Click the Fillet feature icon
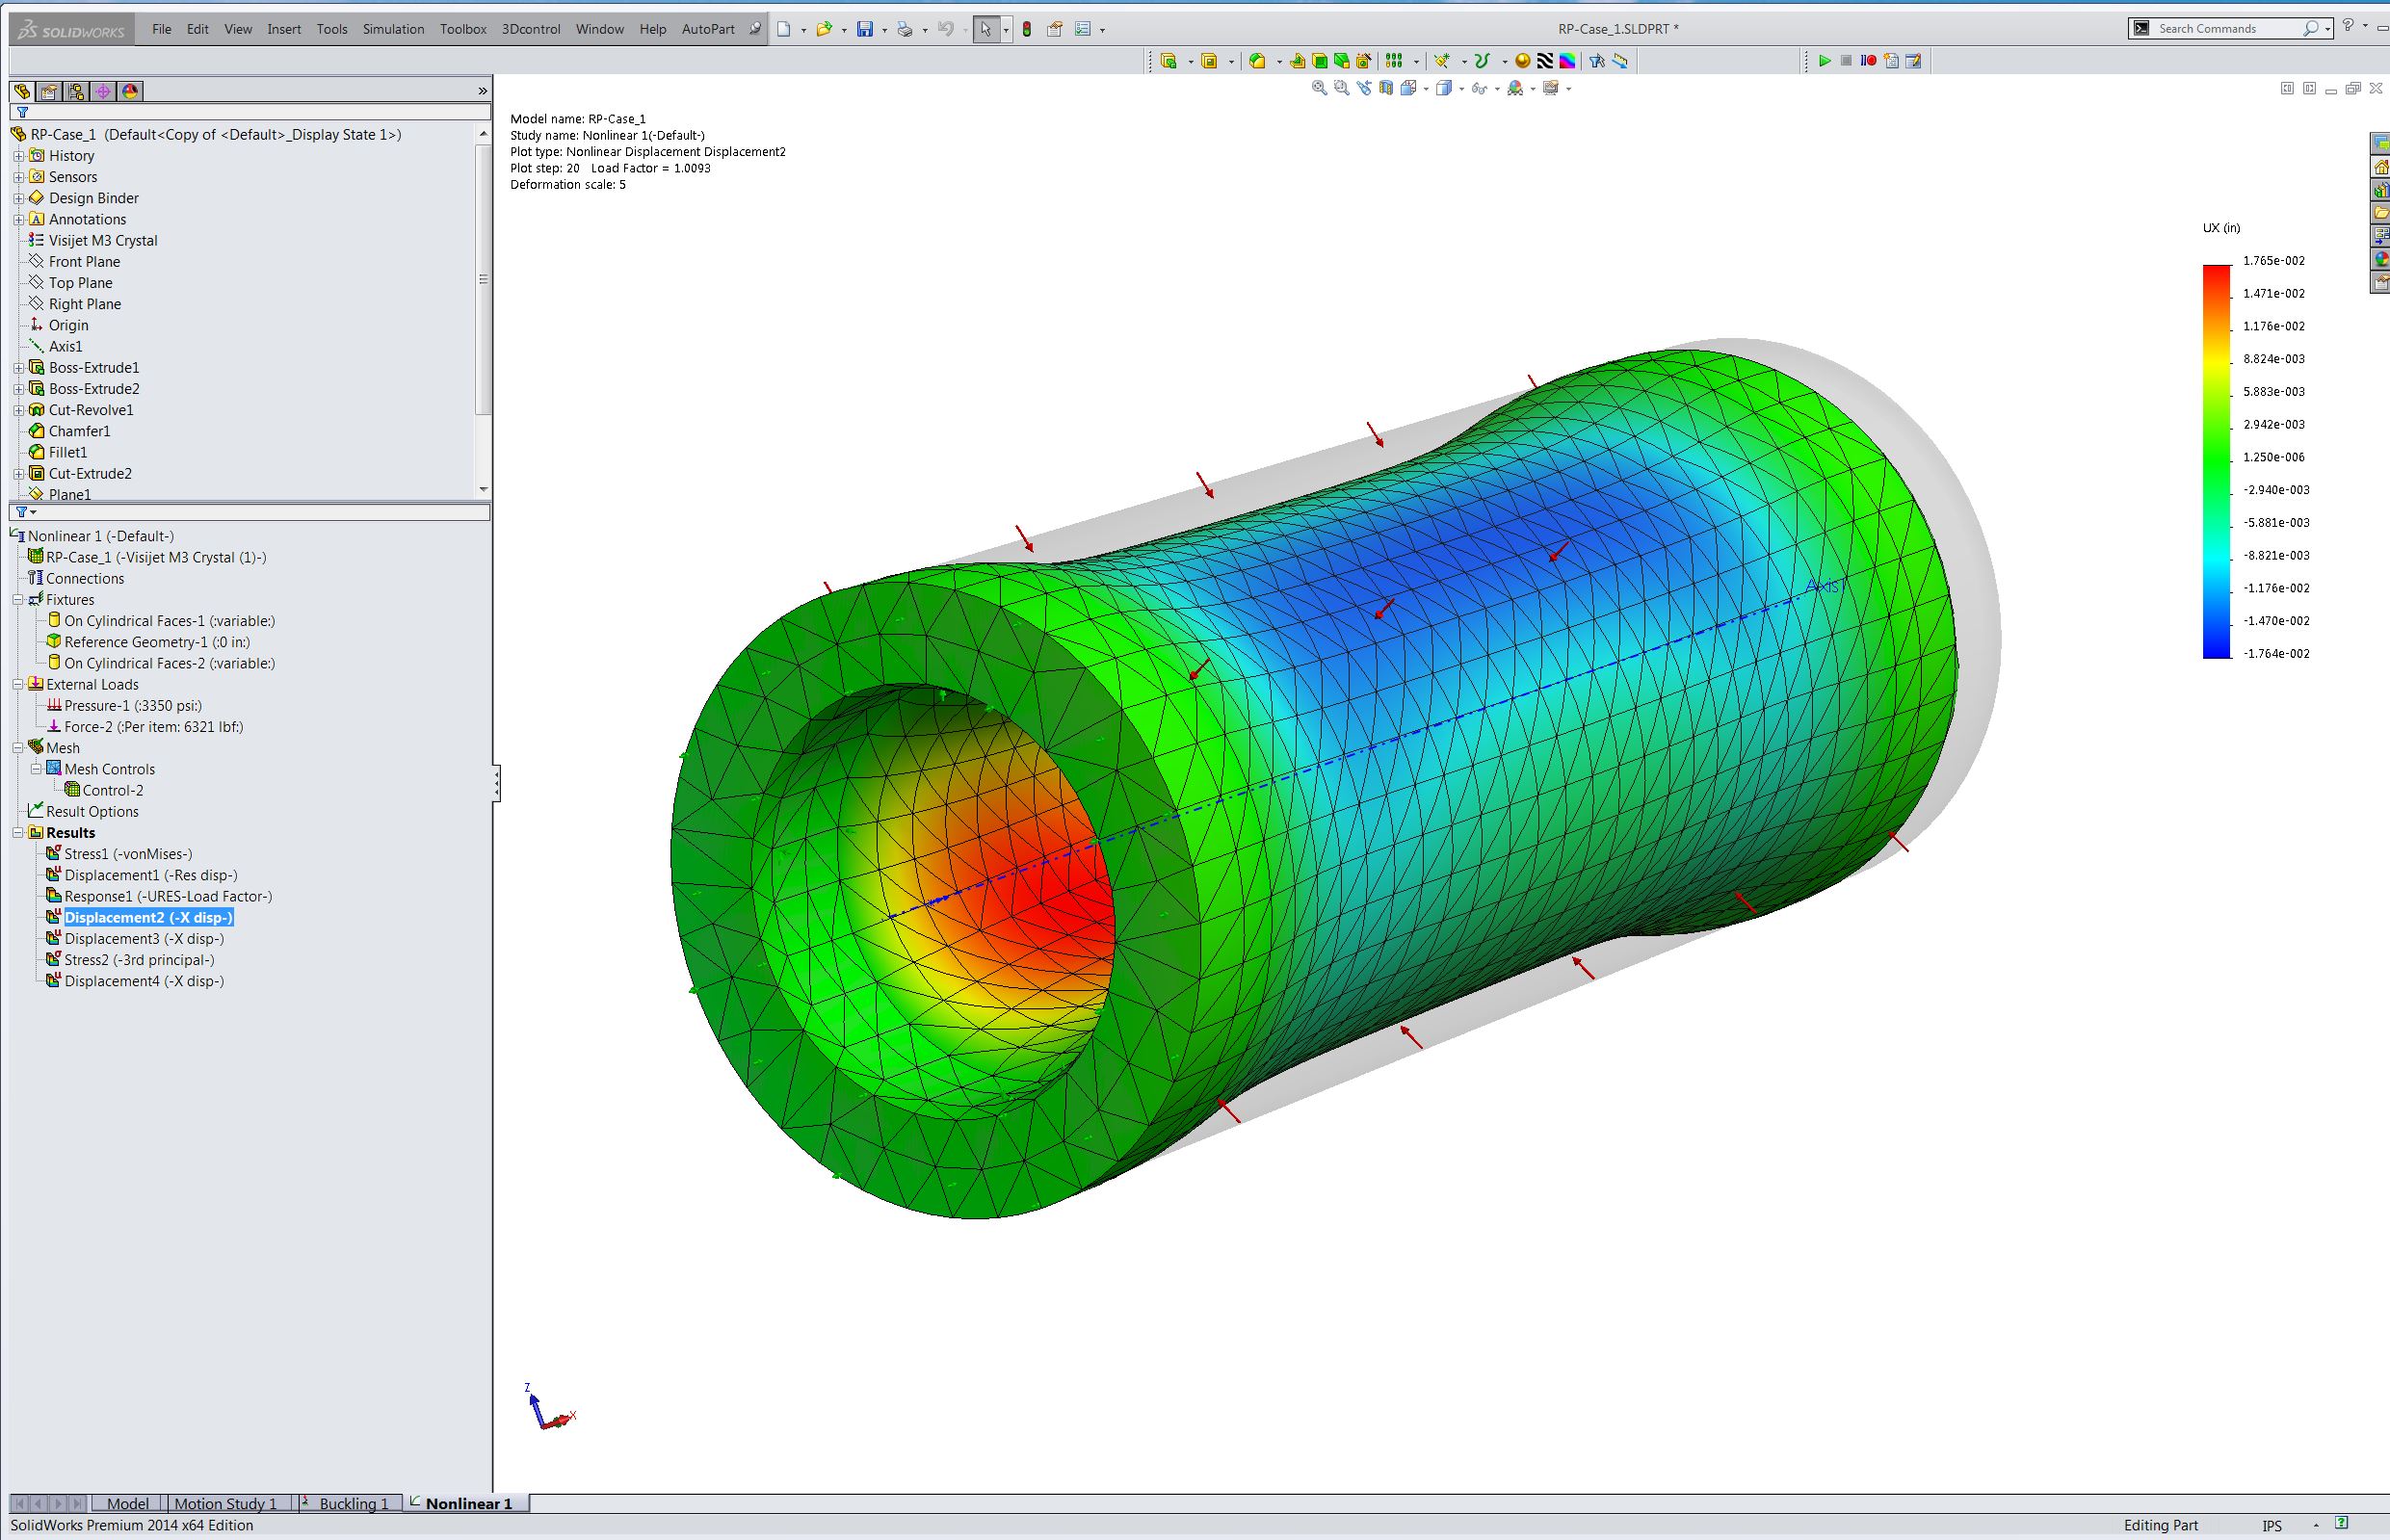The image size is (2390, 1540). click(1257, 61)
